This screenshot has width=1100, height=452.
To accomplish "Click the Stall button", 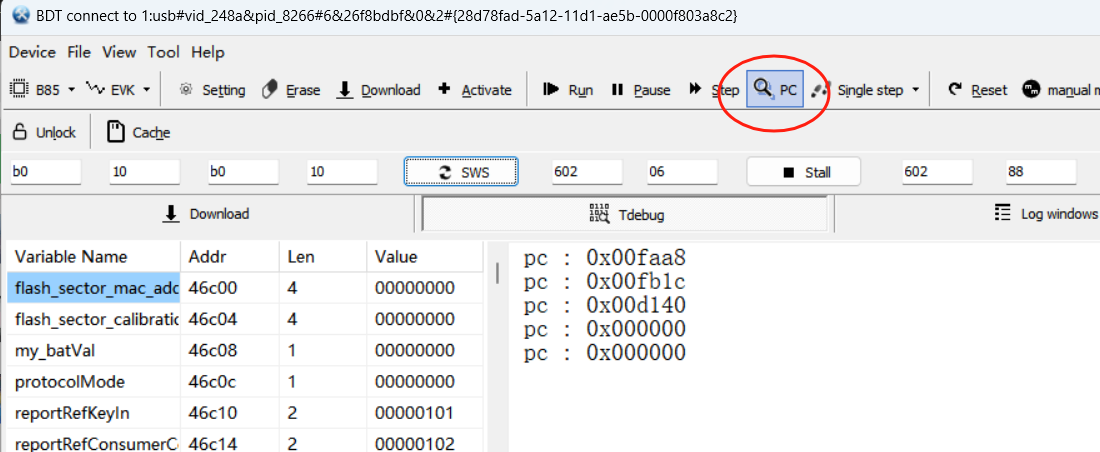I will (x=803, y=172).
